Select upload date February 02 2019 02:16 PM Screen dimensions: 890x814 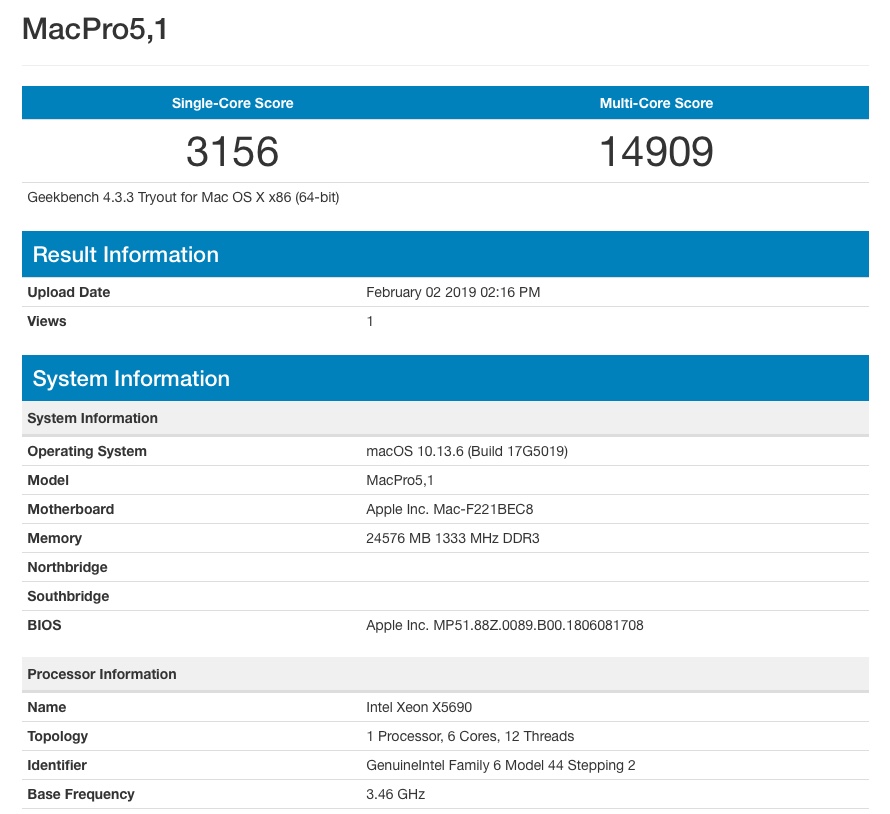click(x=453, y=292)
